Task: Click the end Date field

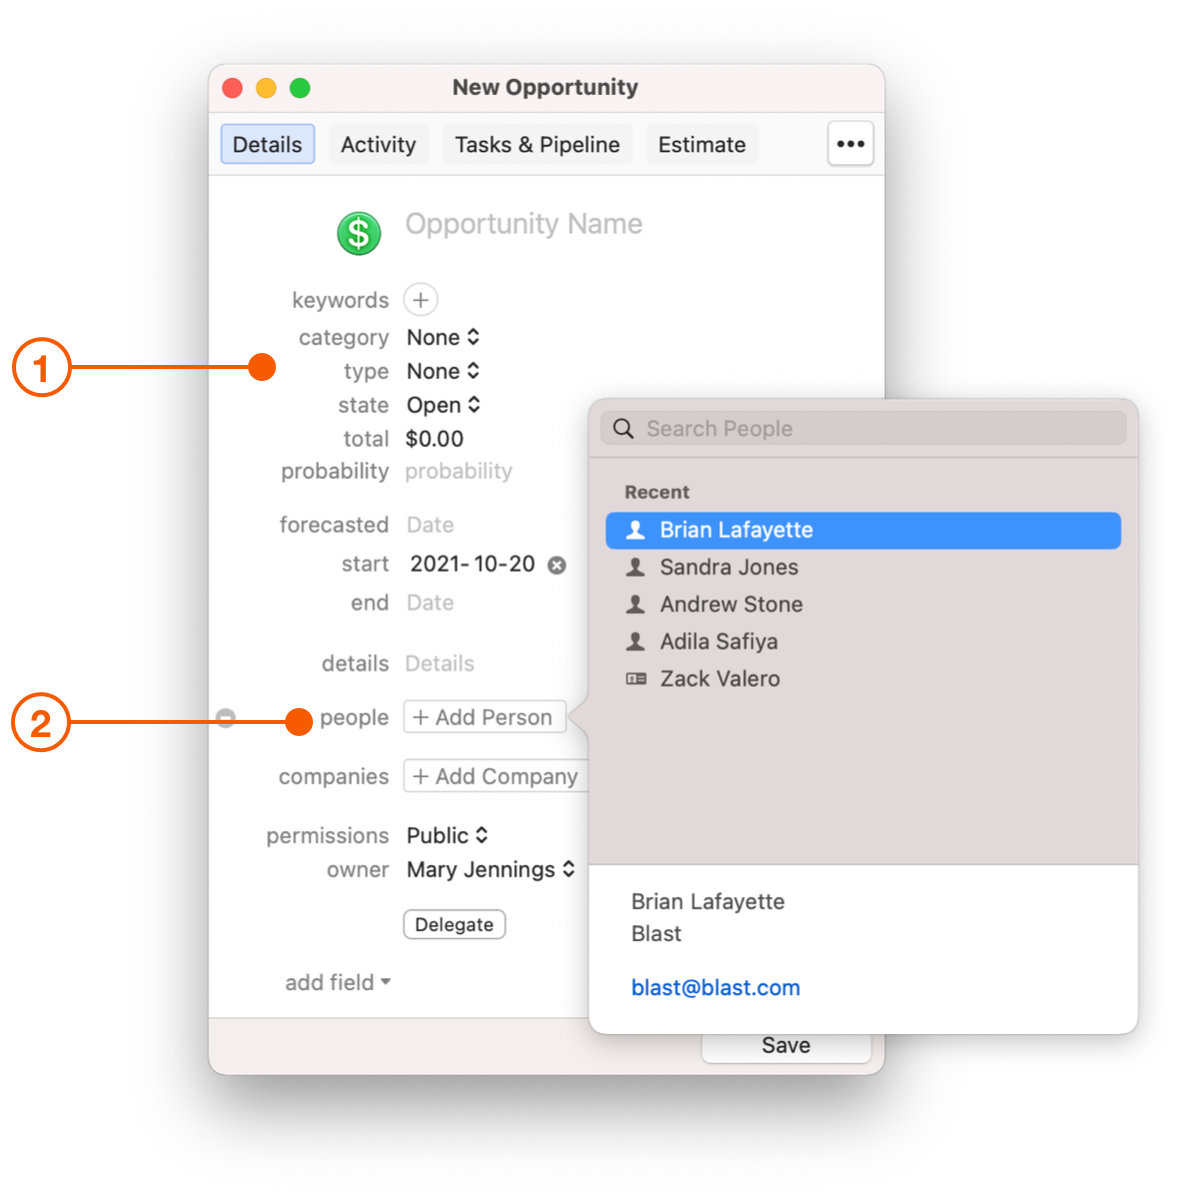Action: [431, 603]
